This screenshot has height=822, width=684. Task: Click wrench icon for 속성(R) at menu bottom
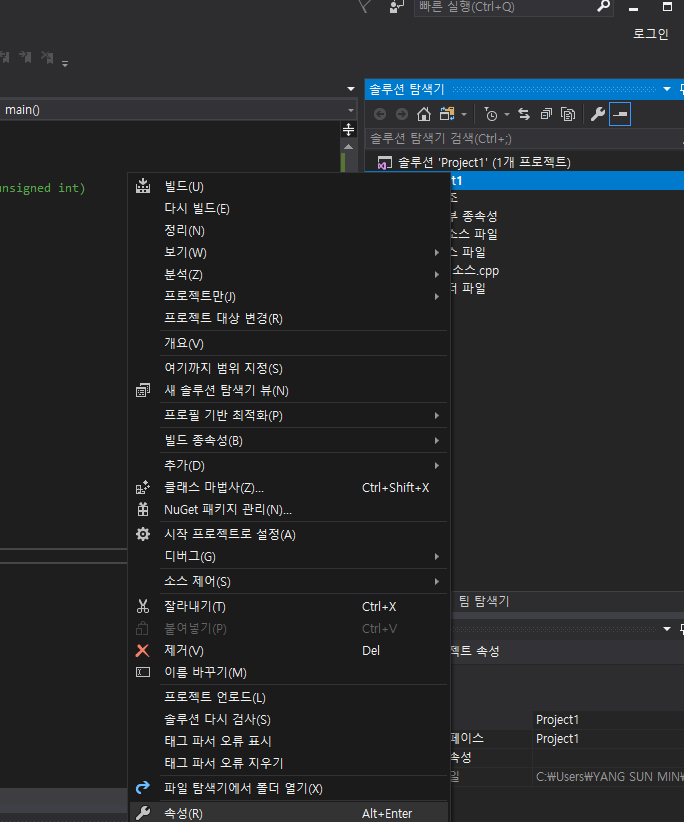[x=143, y=813]
